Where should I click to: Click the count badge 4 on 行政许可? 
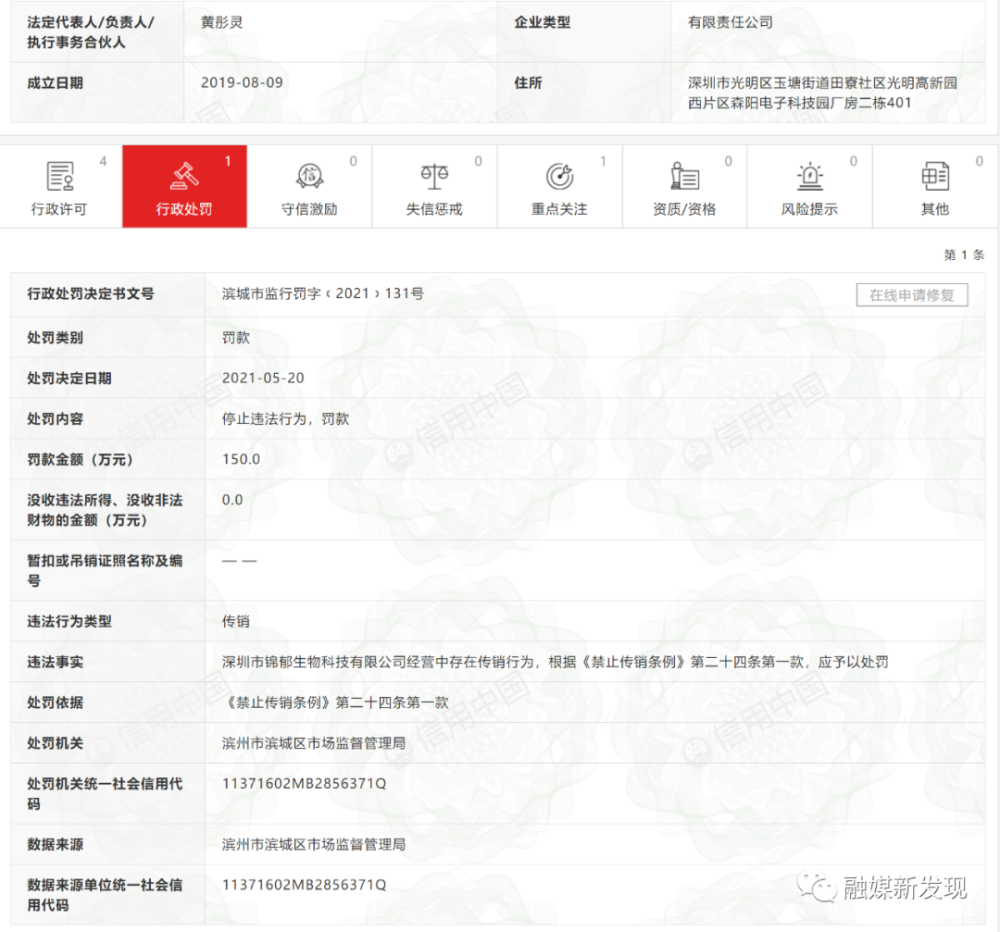pyautogui.click(x=103, y=161)
